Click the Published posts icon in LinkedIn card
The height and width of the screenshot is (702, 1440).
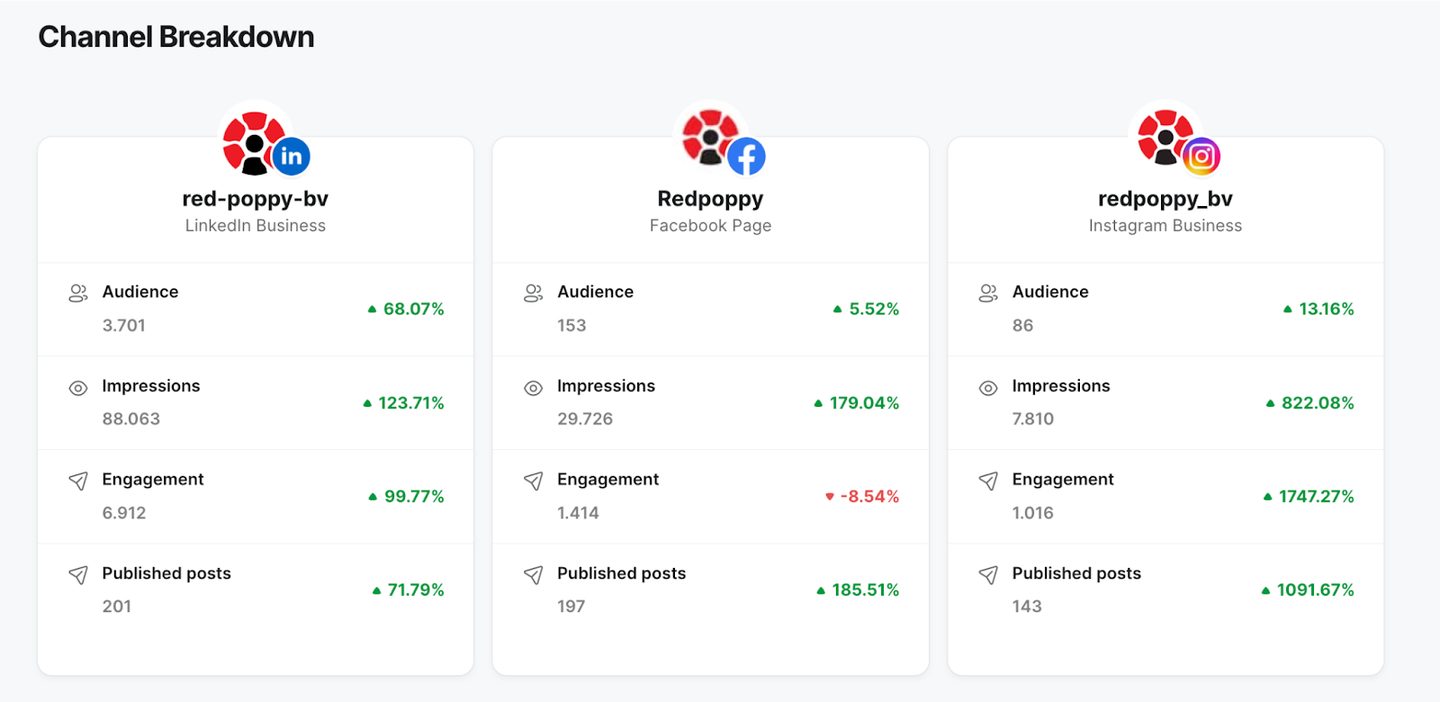click(78, 575)
